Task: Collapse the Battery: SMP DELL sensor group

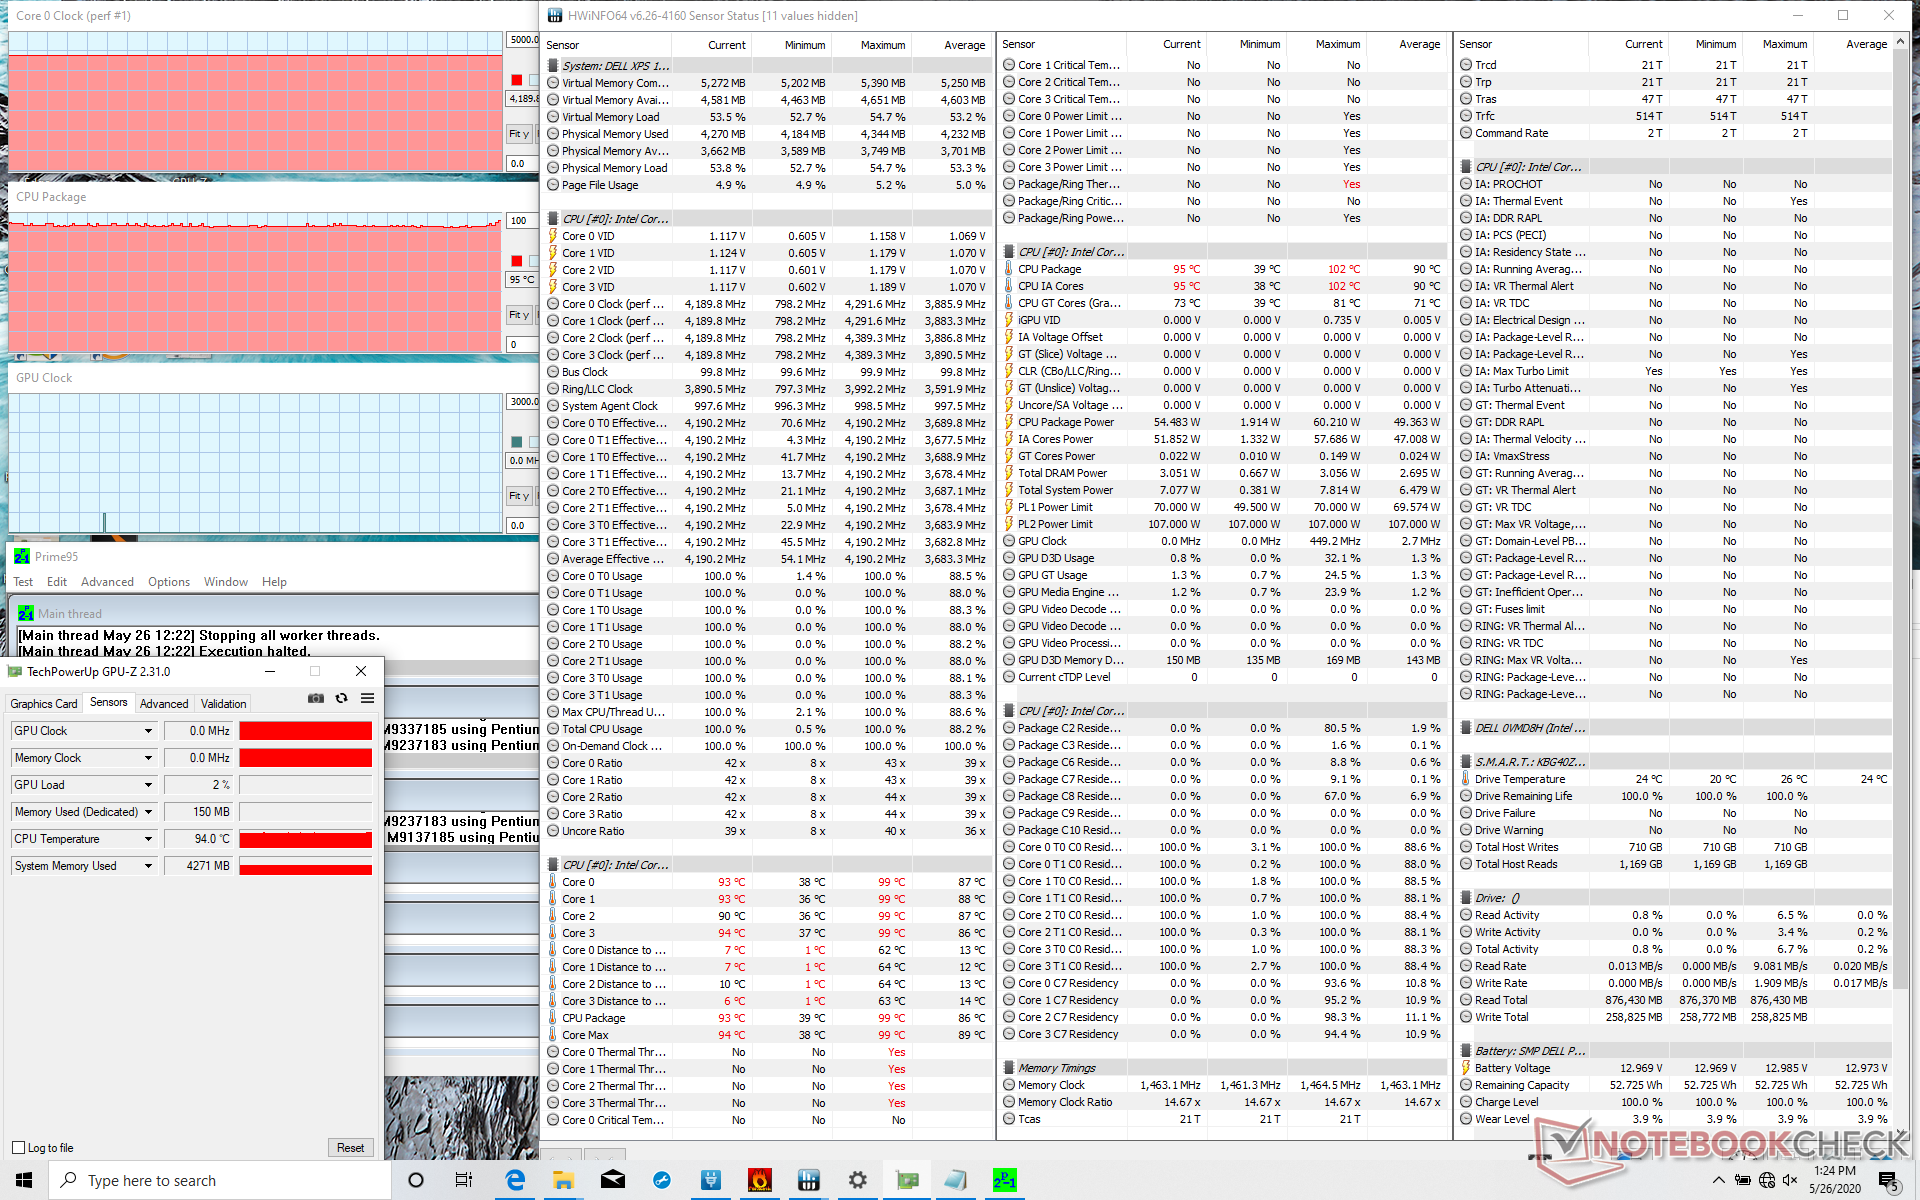Action: click(1466, 1051)
